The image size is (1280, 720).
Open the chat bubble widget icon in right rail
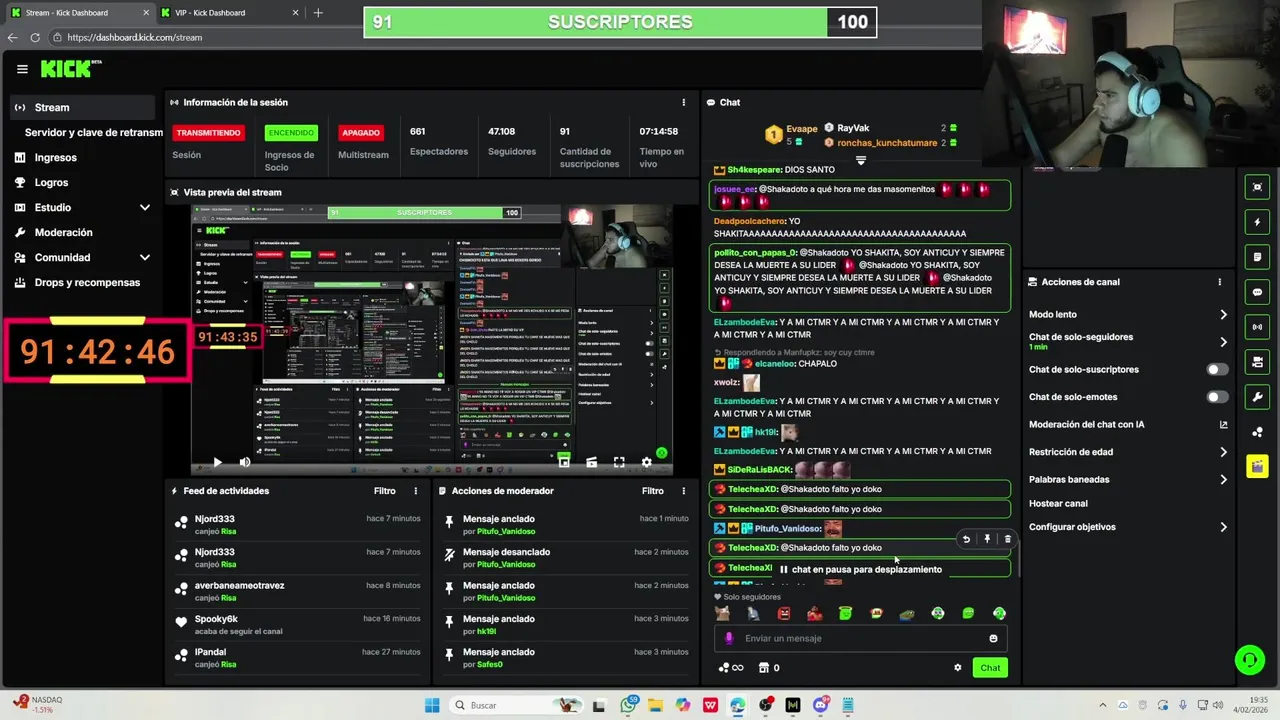[1257, 292]
